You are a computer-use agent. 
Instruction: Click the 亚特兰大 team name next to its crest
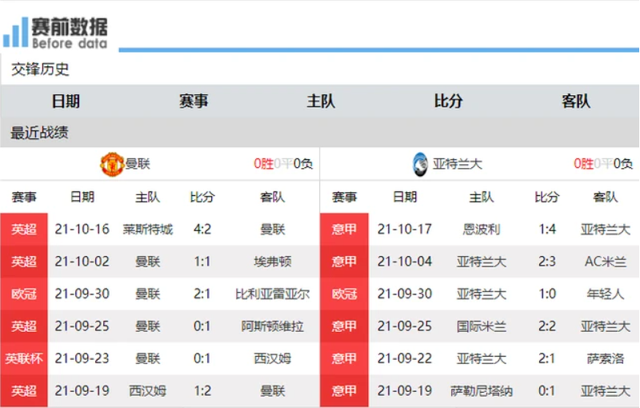coord(458,164)
